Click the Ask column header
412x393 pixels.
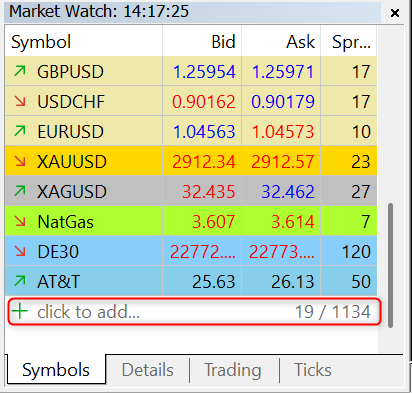[281, 41]
